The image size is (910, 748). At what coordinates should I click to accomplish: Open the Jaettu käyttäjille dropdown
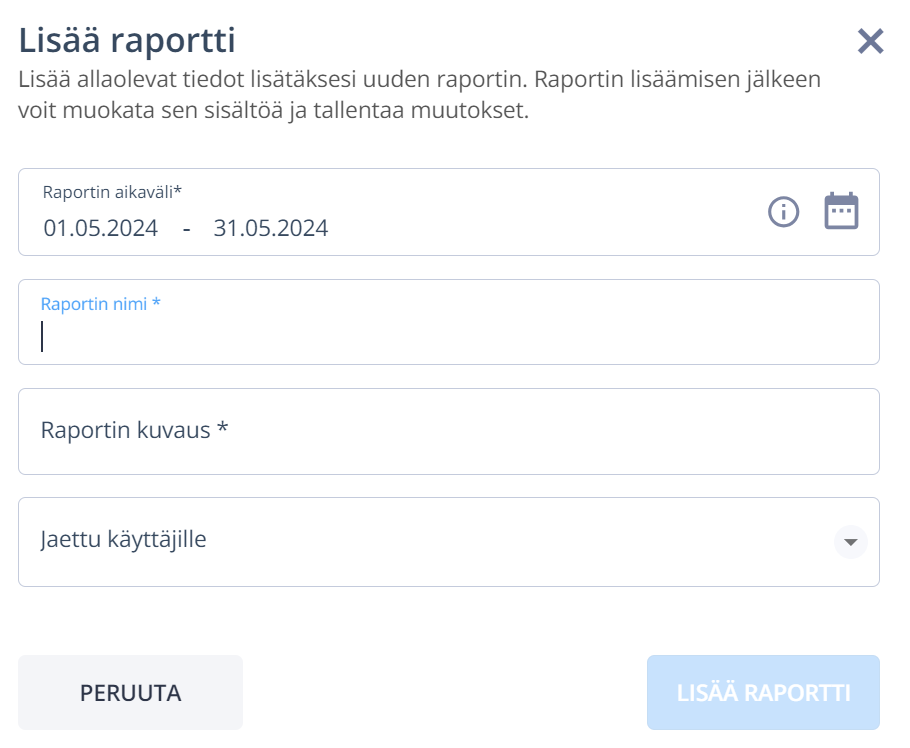pyautogui.click(x=449, y=541)
